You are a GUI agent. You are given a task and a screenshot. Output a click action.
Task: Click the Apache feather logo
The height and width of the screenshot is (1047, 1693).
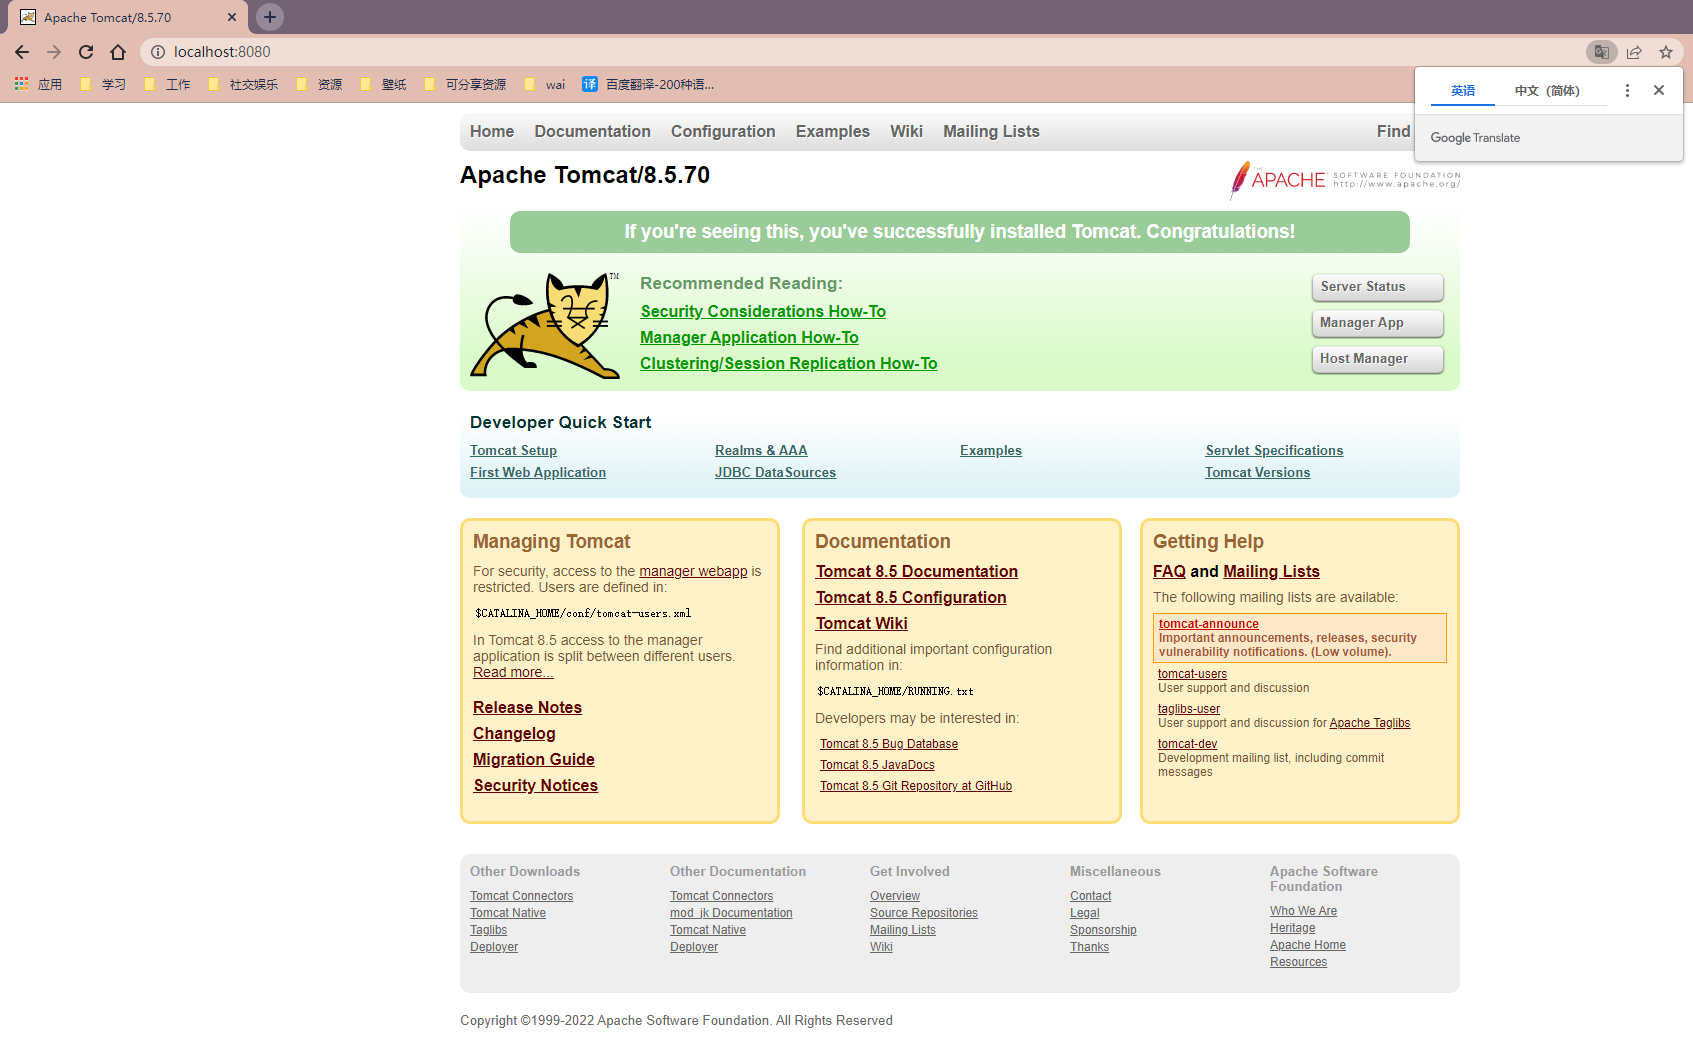tap(1241, 180)
